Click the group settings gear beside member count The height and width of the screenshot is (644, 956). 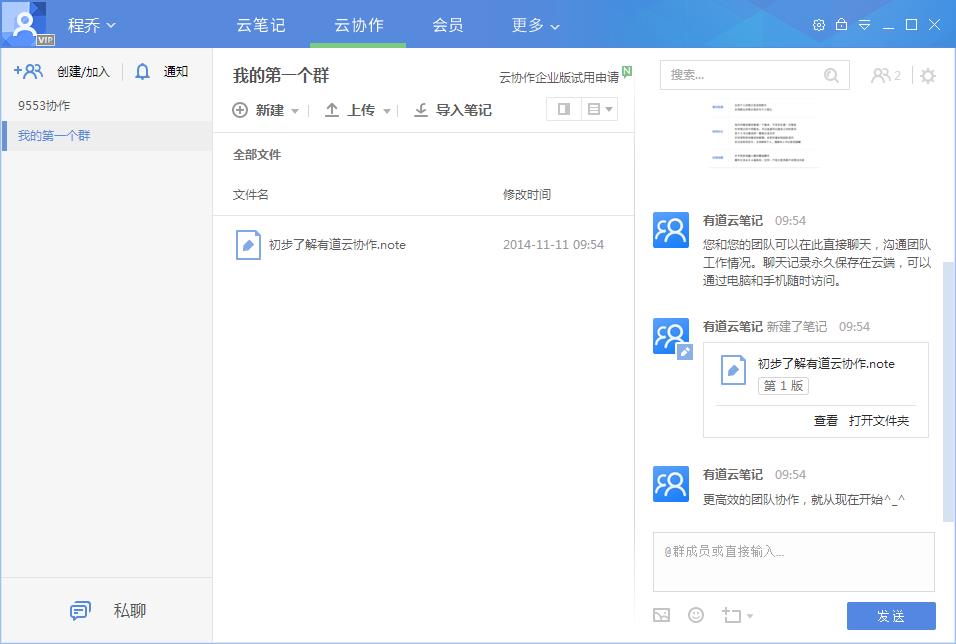[x=929, y=74]
